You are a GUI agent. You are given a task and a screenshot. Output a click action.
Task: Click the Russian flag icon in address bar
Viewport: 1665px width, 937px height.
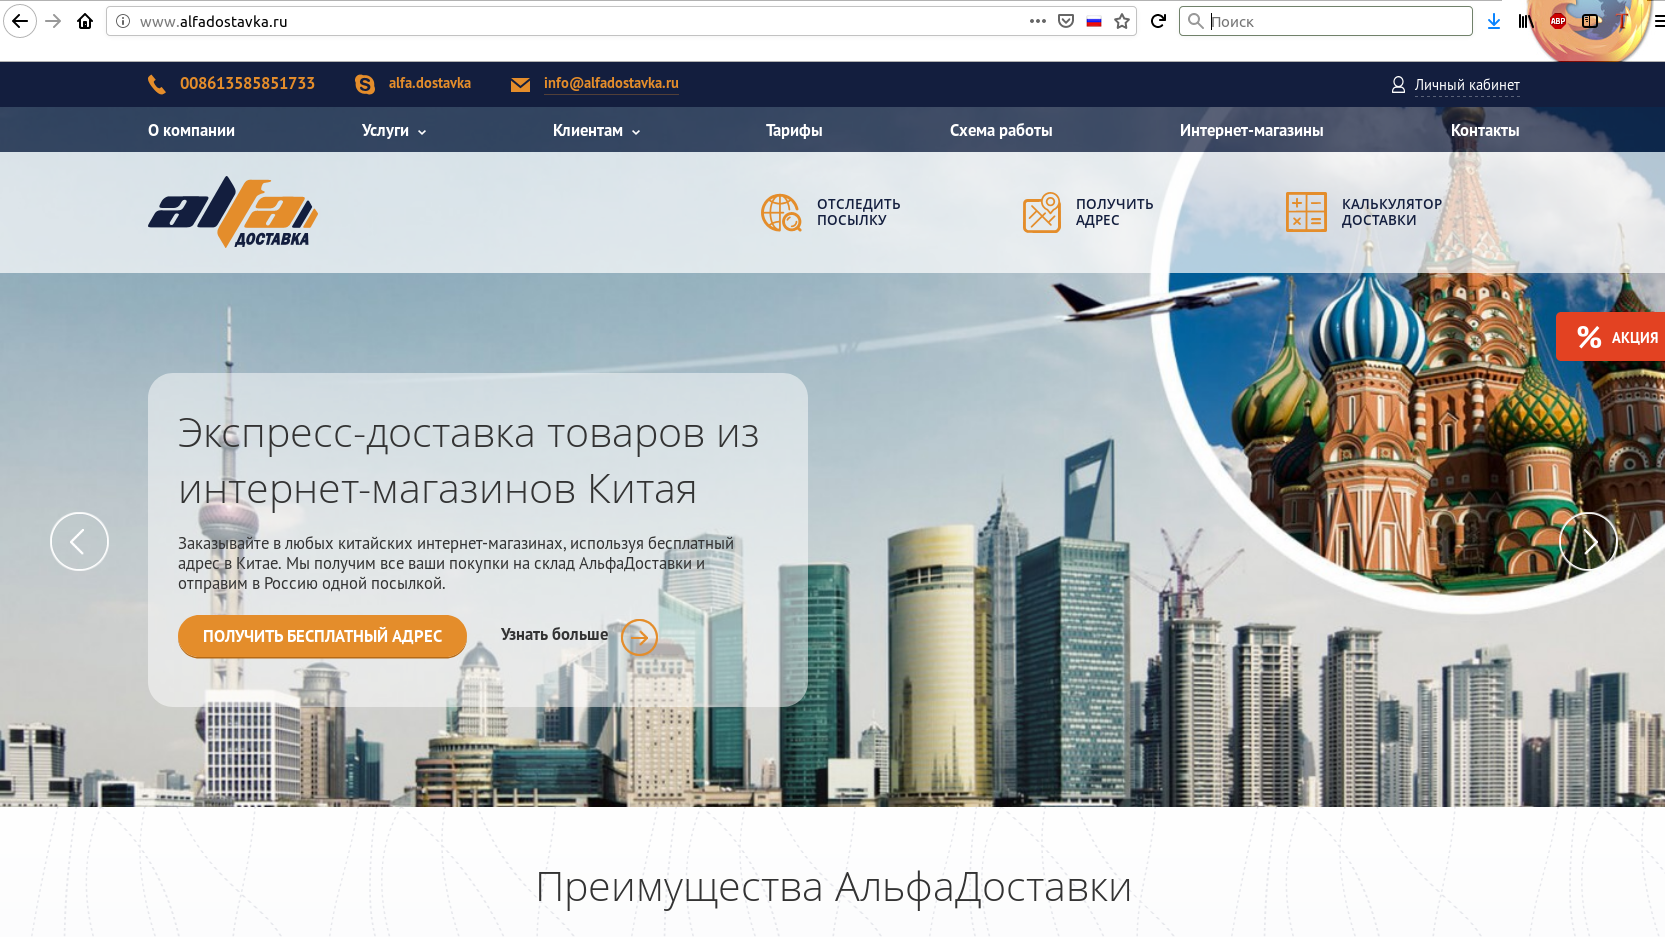[1094, 21]
